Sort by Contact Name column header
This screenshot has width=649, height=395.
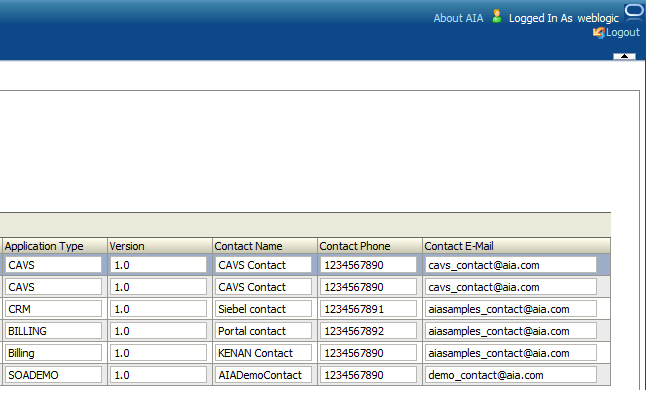point(265,246)
